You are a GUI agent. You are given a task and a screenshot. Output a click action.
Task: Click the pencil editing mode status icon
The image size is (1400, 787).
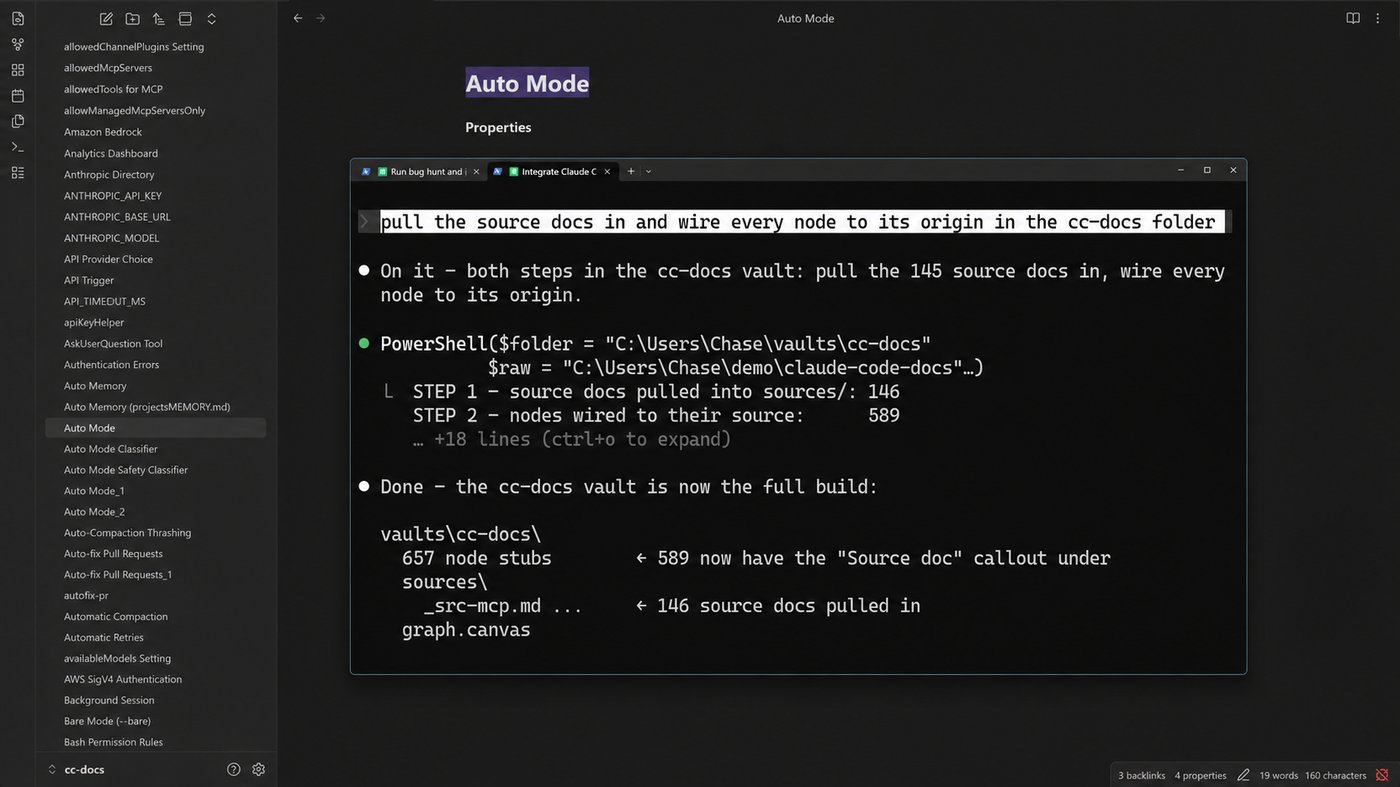[1243, 775]
